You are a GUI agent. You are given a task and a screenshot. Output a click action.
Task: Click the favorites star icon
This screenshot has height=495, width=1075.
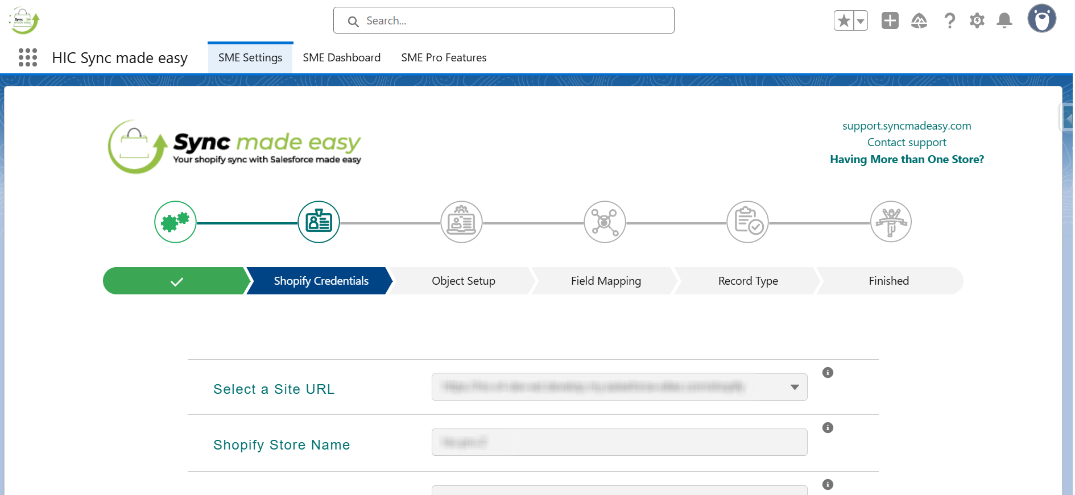coord(844,21)
